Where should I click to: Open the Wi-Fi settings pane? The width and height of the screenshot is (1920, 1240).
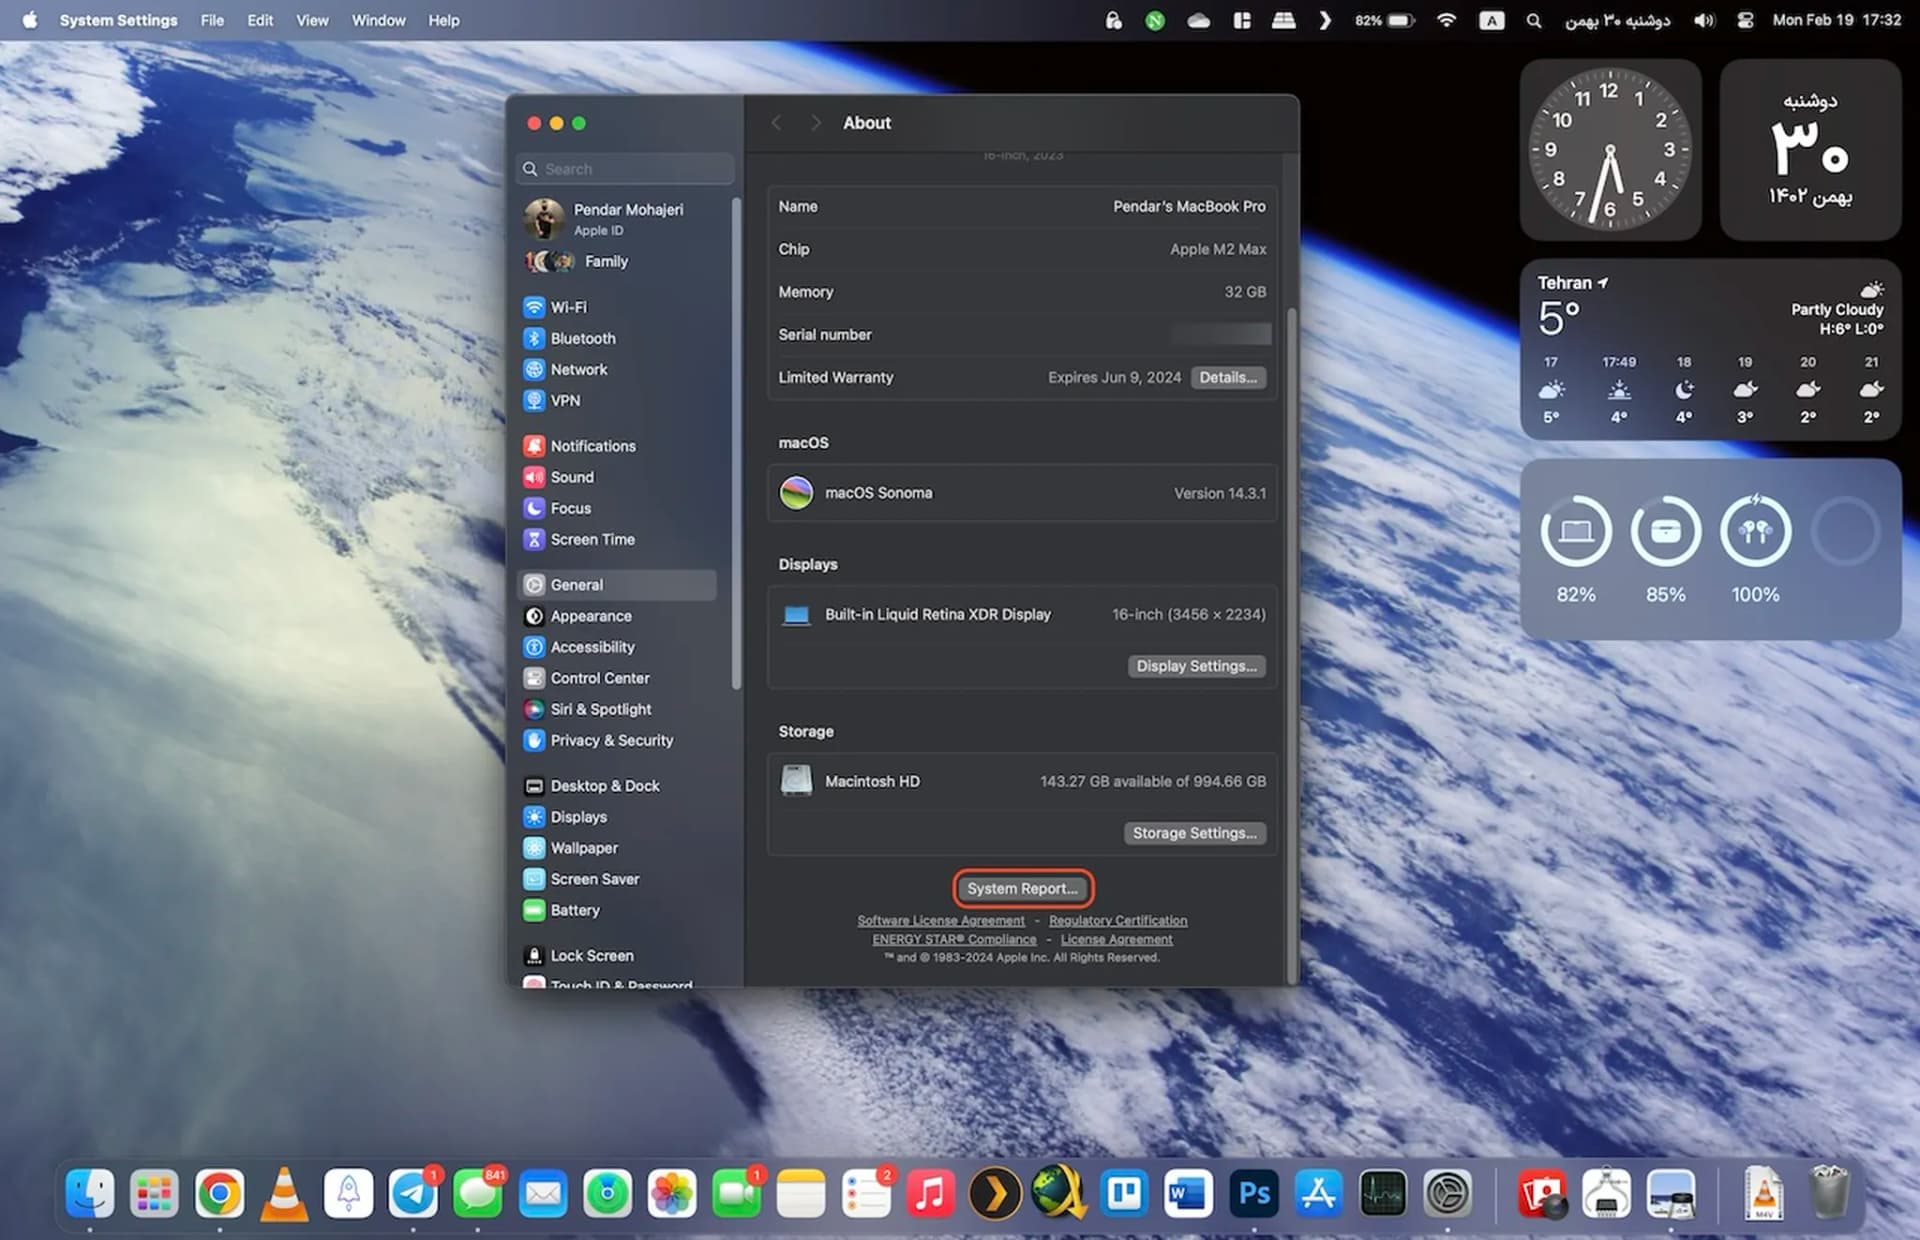568,307
